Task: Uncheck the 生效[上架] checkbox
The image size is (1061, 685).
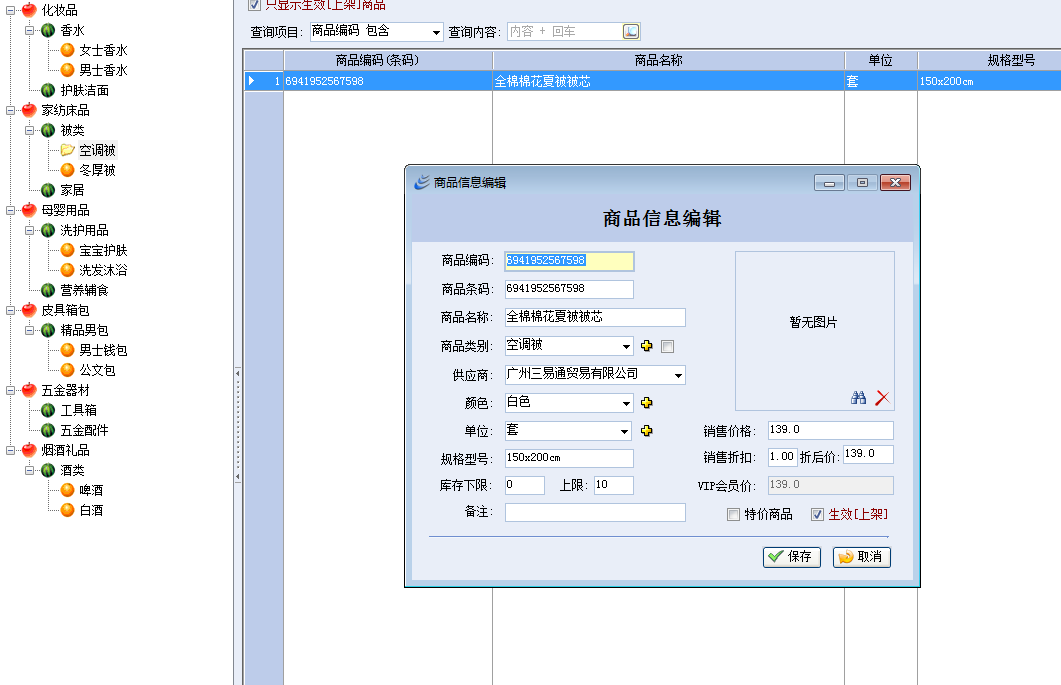Action: click(x=817, y=514)
